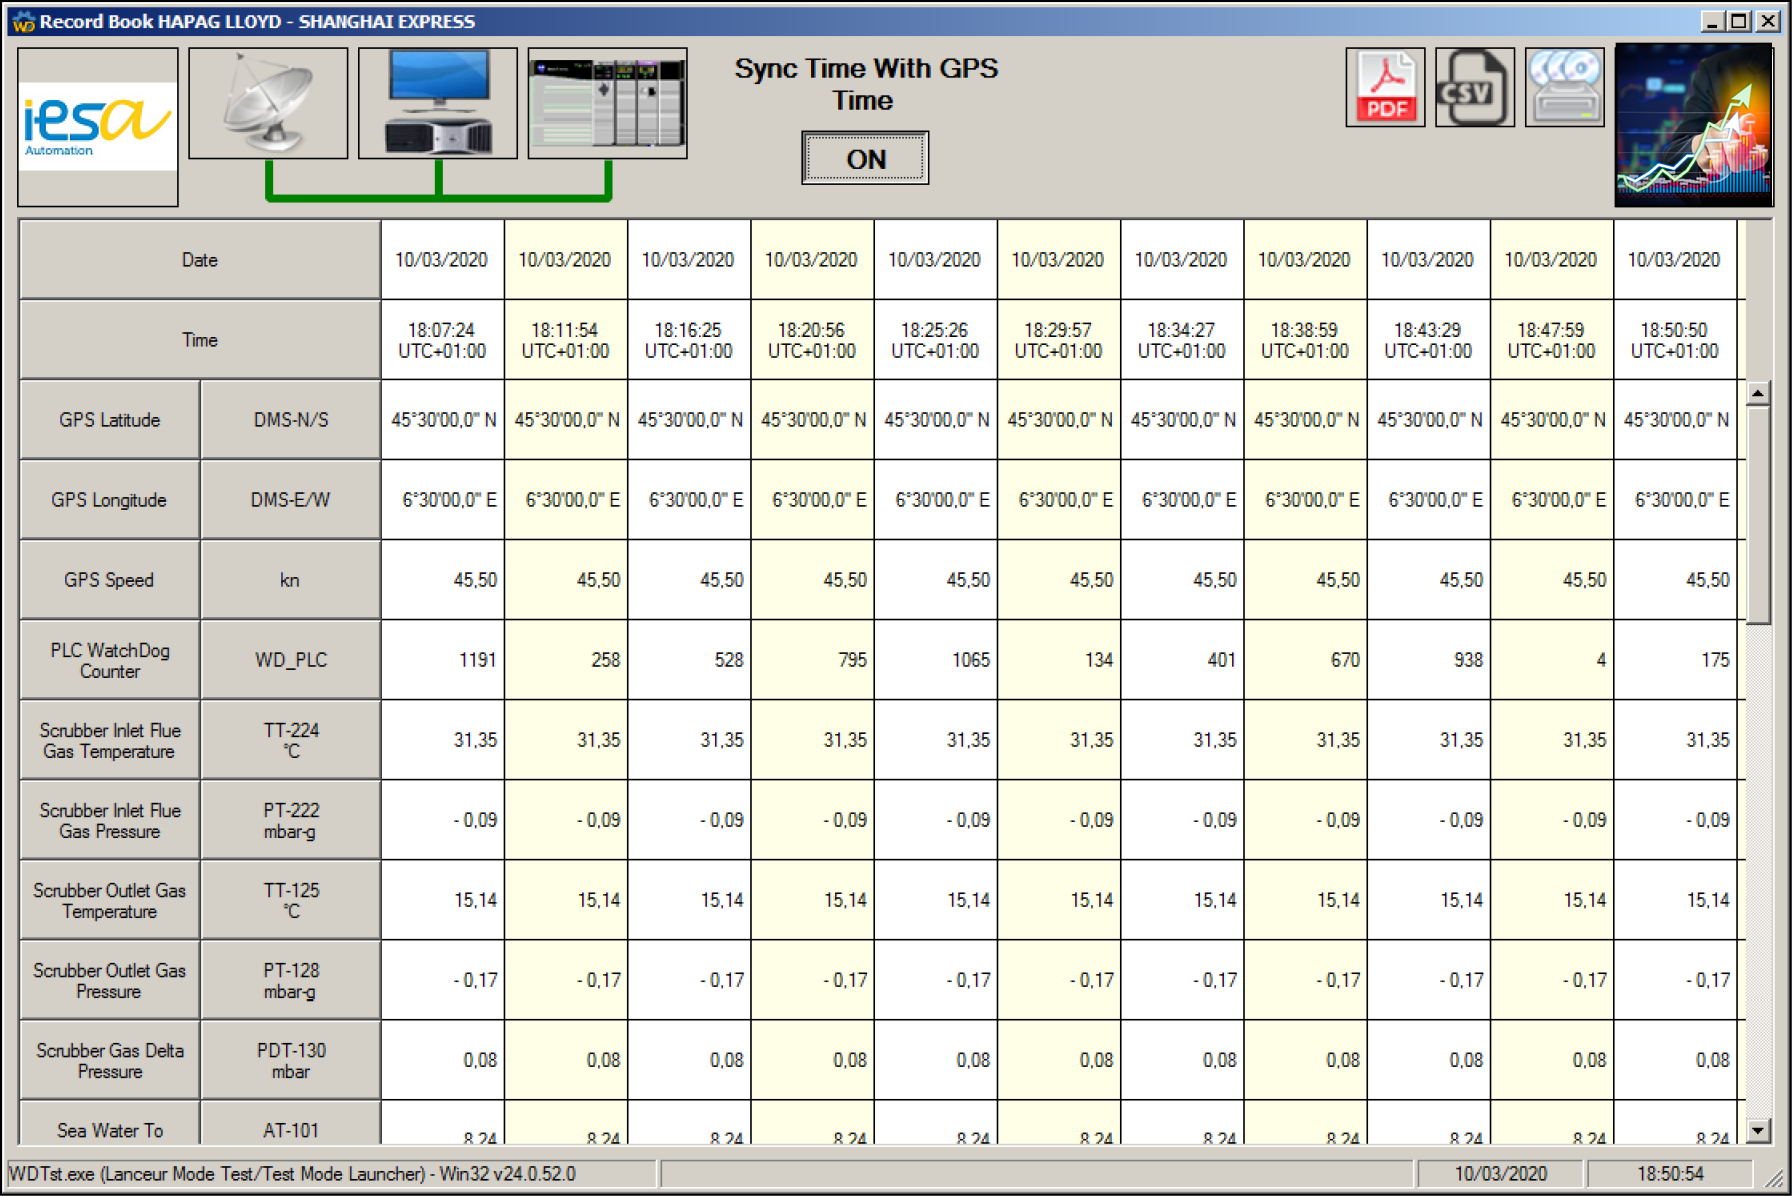Click the scrollbar down arrow
1792x1196 pixels.
click(x=1757, y=1131)
